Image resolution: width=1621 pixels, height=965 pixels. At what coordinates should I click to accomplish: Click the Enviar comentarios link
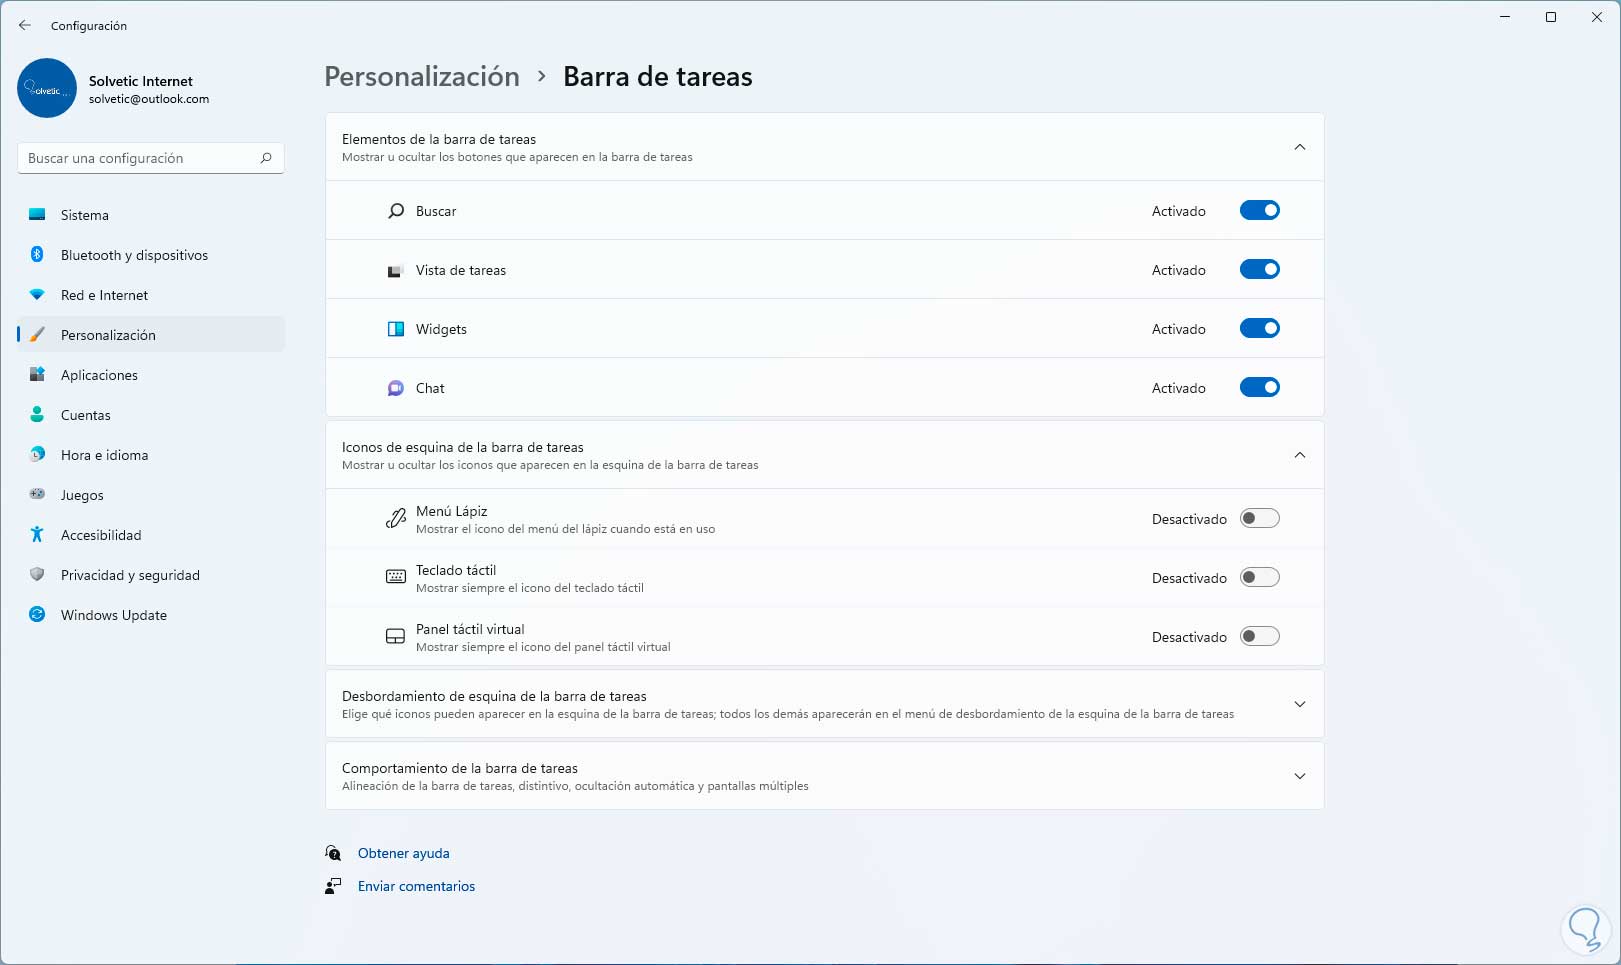[x=416, y=886]
